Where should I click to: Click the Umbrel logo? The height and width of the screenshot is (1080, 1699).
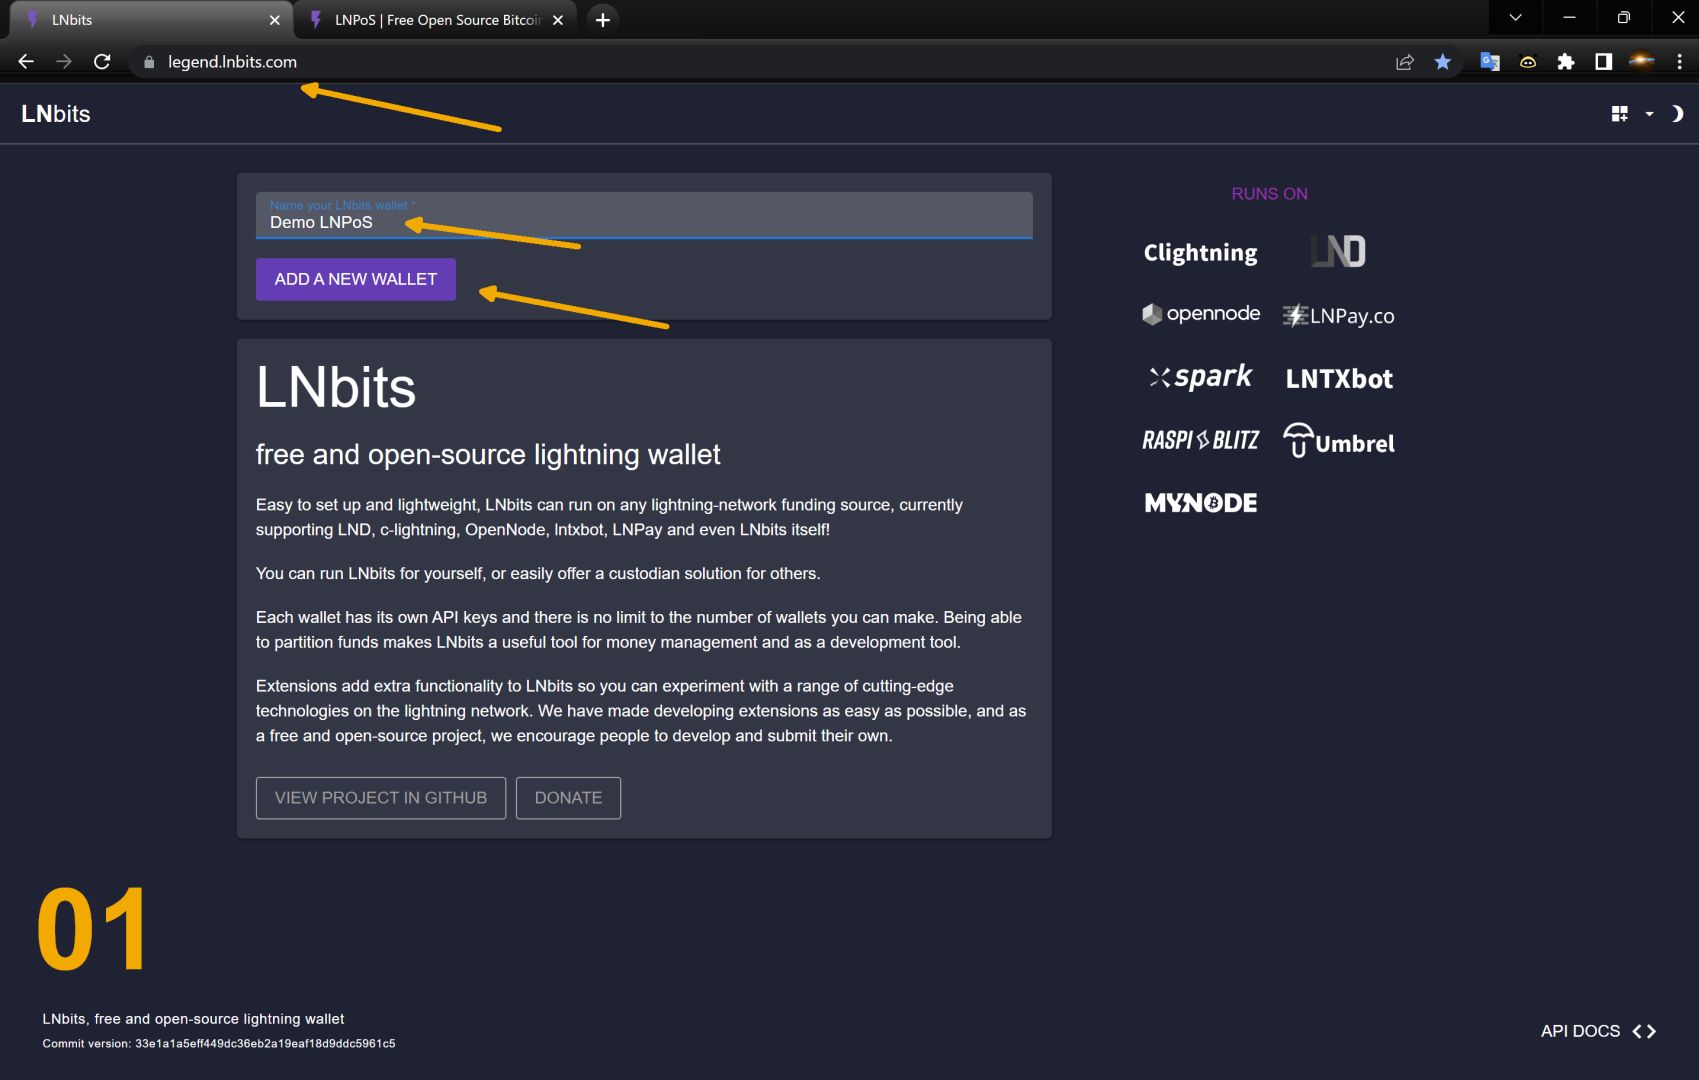click(x=1338, y=441)
